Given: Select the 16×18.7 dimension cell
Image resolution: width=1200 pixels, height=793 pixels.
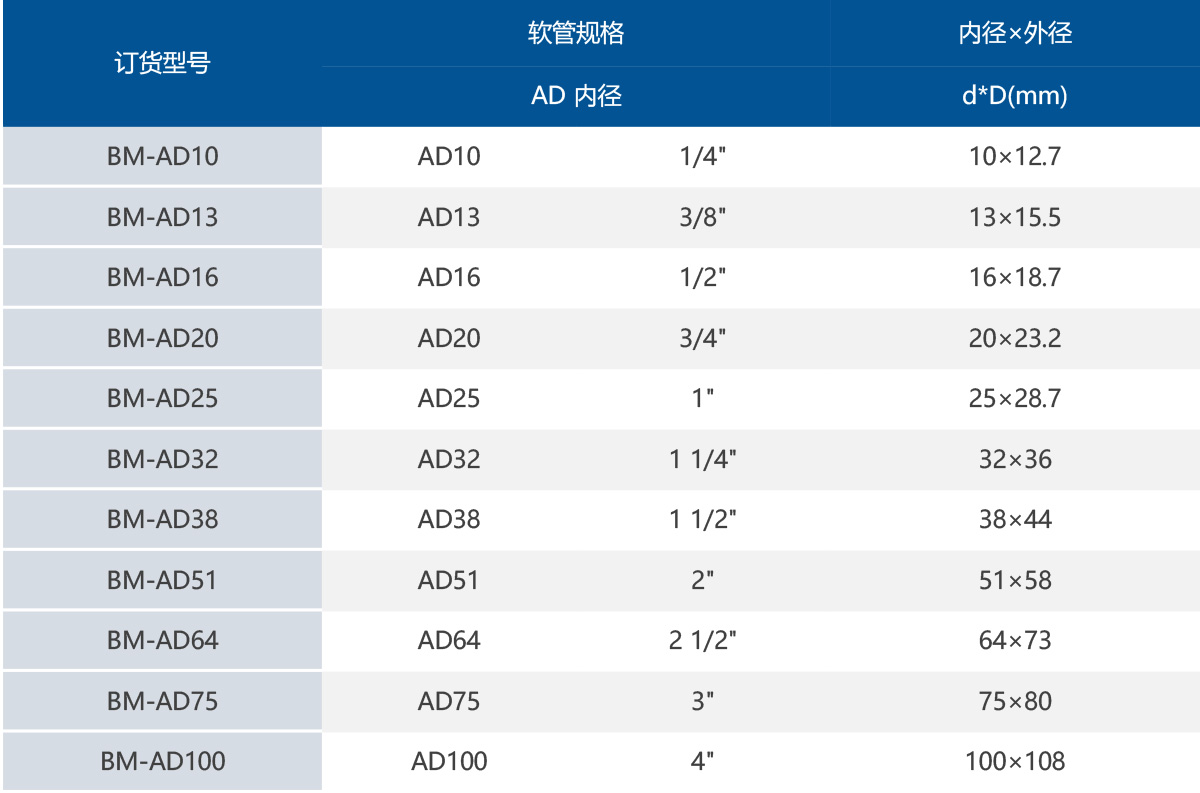Looking at the screenshot, I should tap(1015, 277).
